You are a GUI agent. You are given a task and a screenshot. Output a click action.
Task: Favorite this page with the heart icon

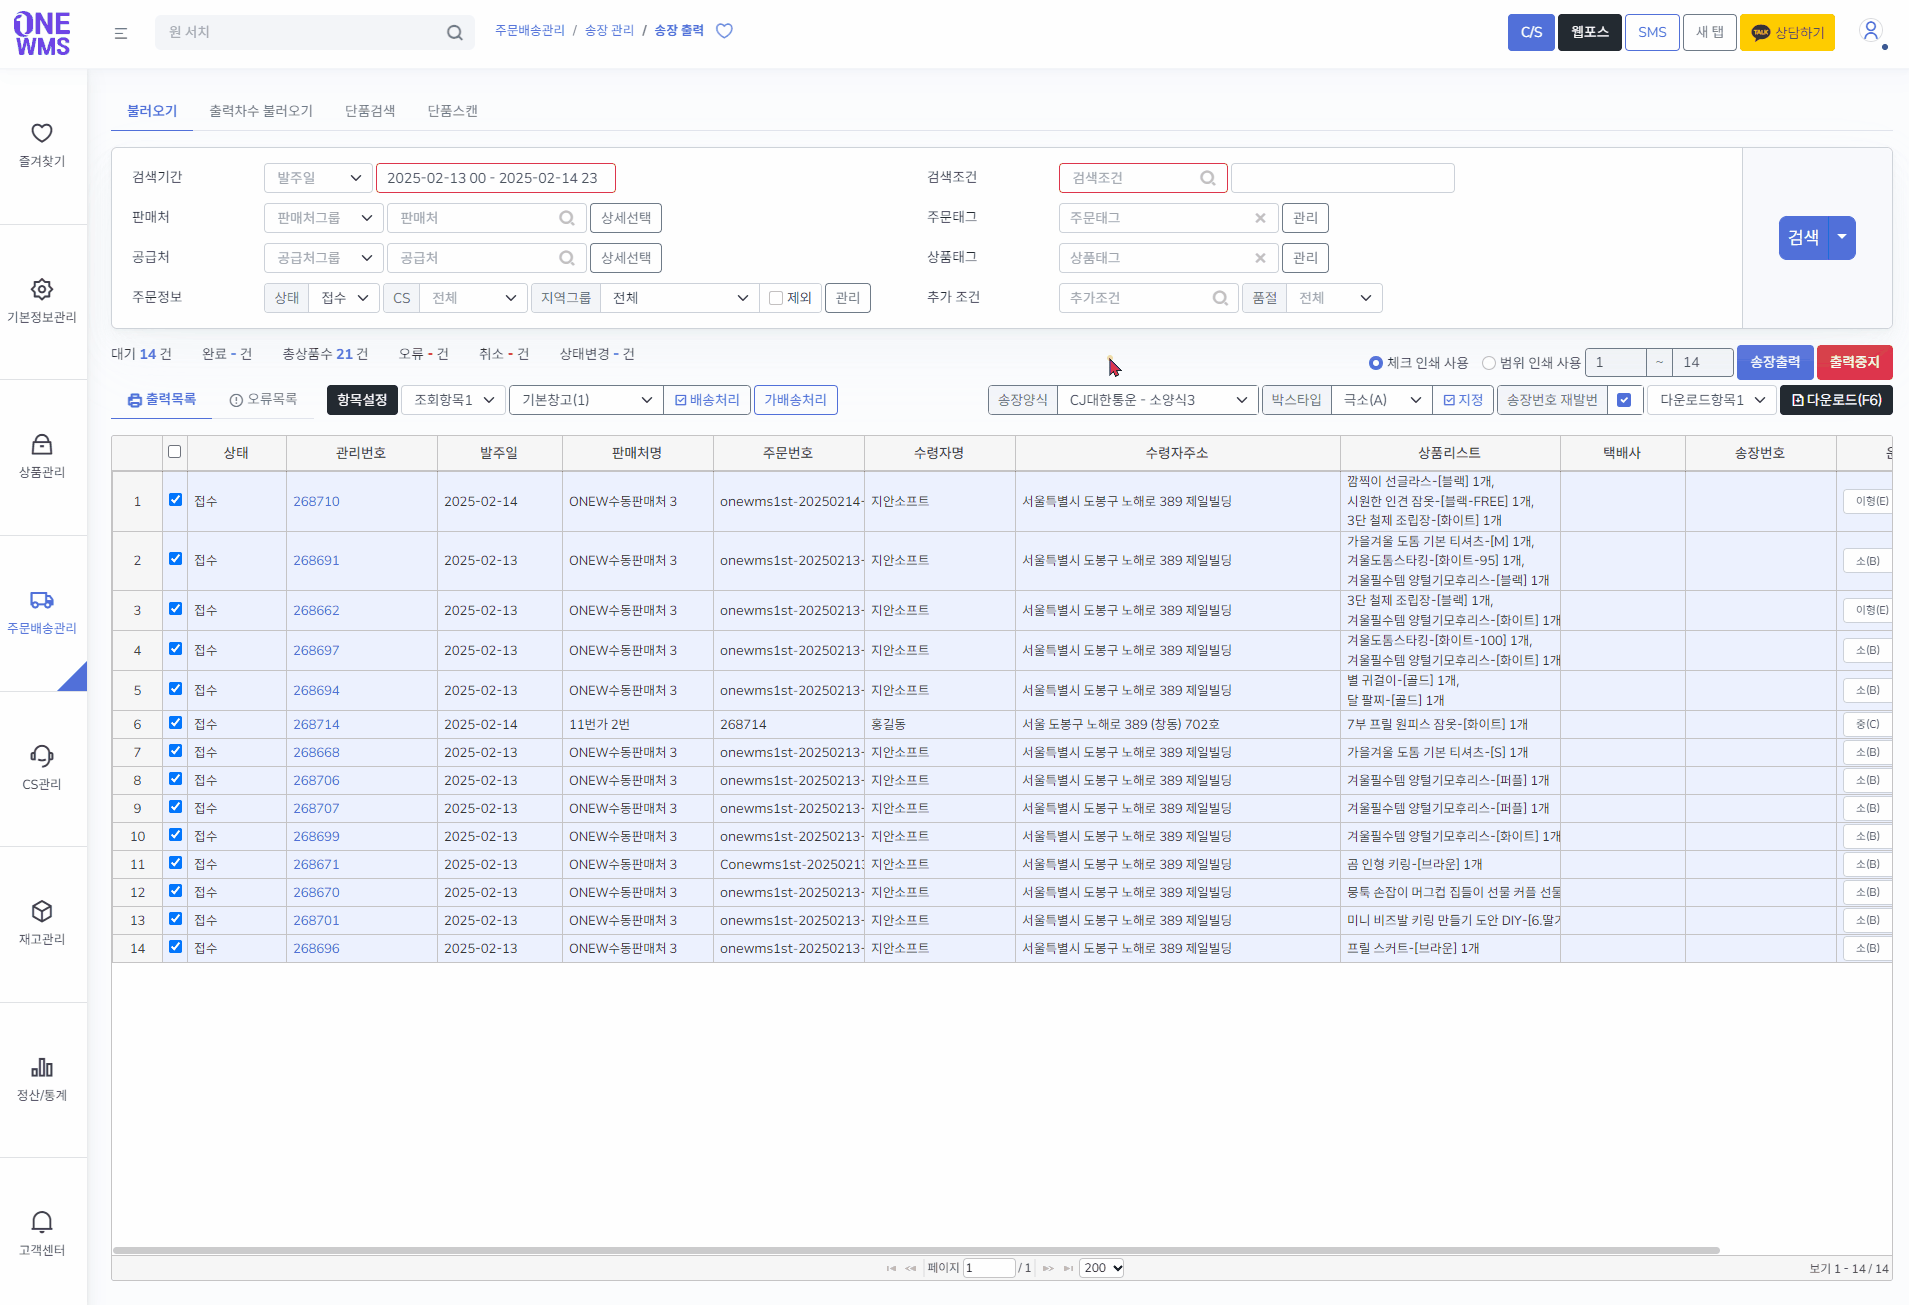(x=725, y=31)
